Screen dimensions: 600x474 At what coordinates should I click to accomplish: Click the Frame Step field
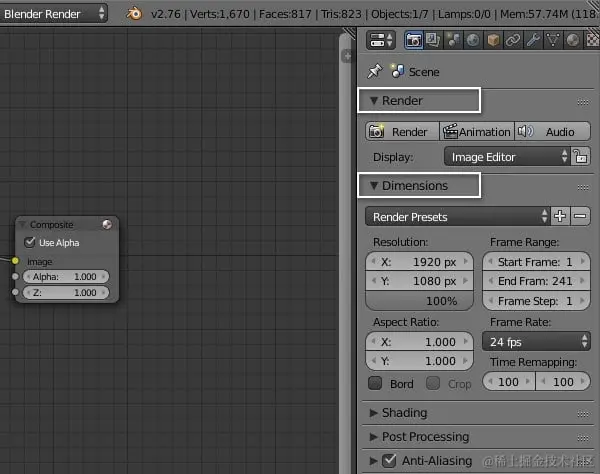[536, 301]
